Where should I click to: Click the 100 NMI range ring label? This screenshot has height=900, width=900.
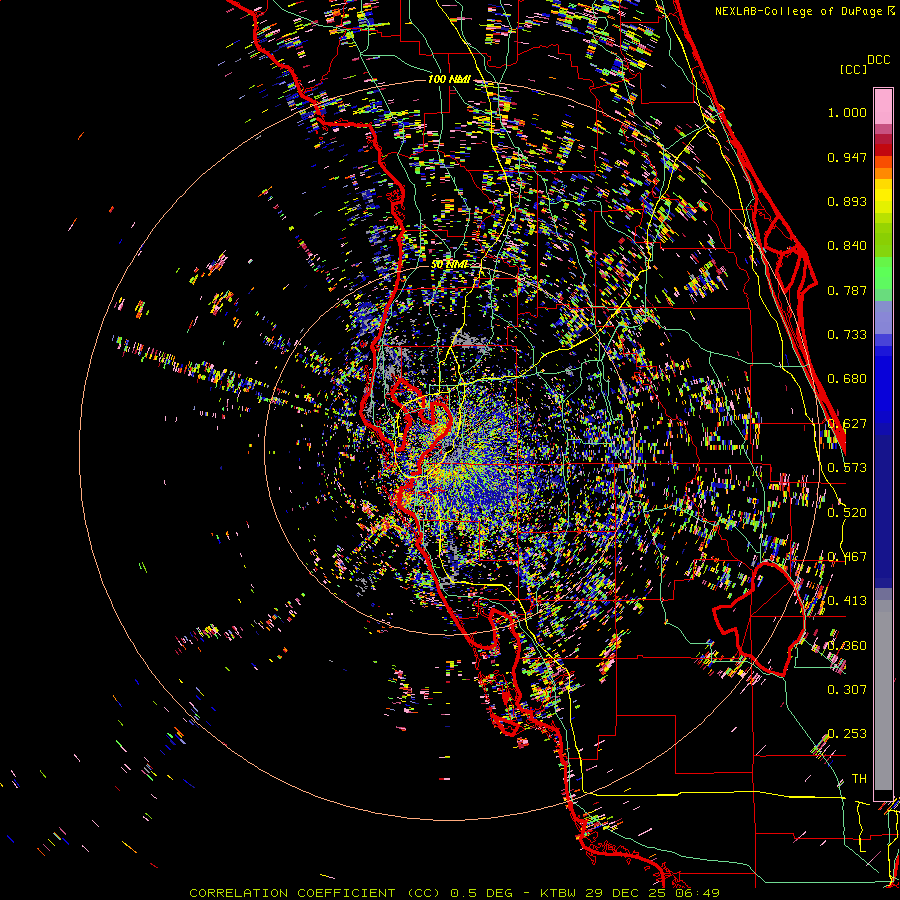(x=449, y=79)
